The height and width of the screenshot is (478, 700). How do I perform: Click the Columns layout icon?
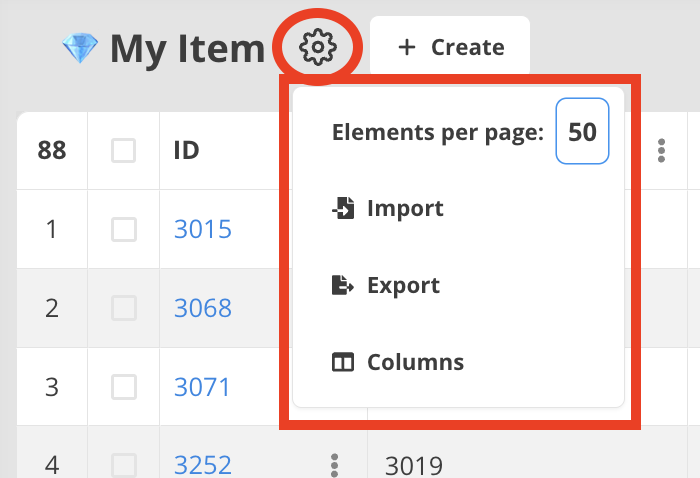[x=343, y=362]
